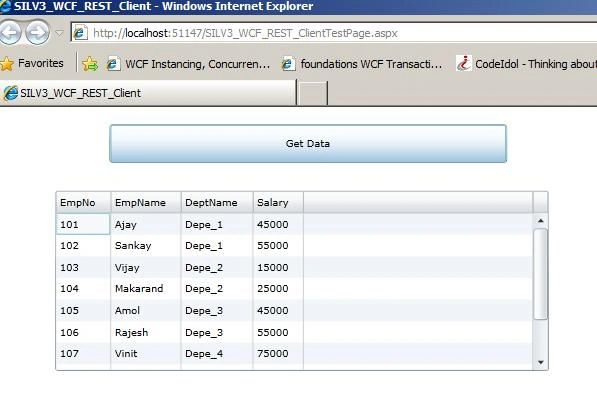
Task: Click the data grid vertical scrollbar thumb
Action: (x=541, y=274)
